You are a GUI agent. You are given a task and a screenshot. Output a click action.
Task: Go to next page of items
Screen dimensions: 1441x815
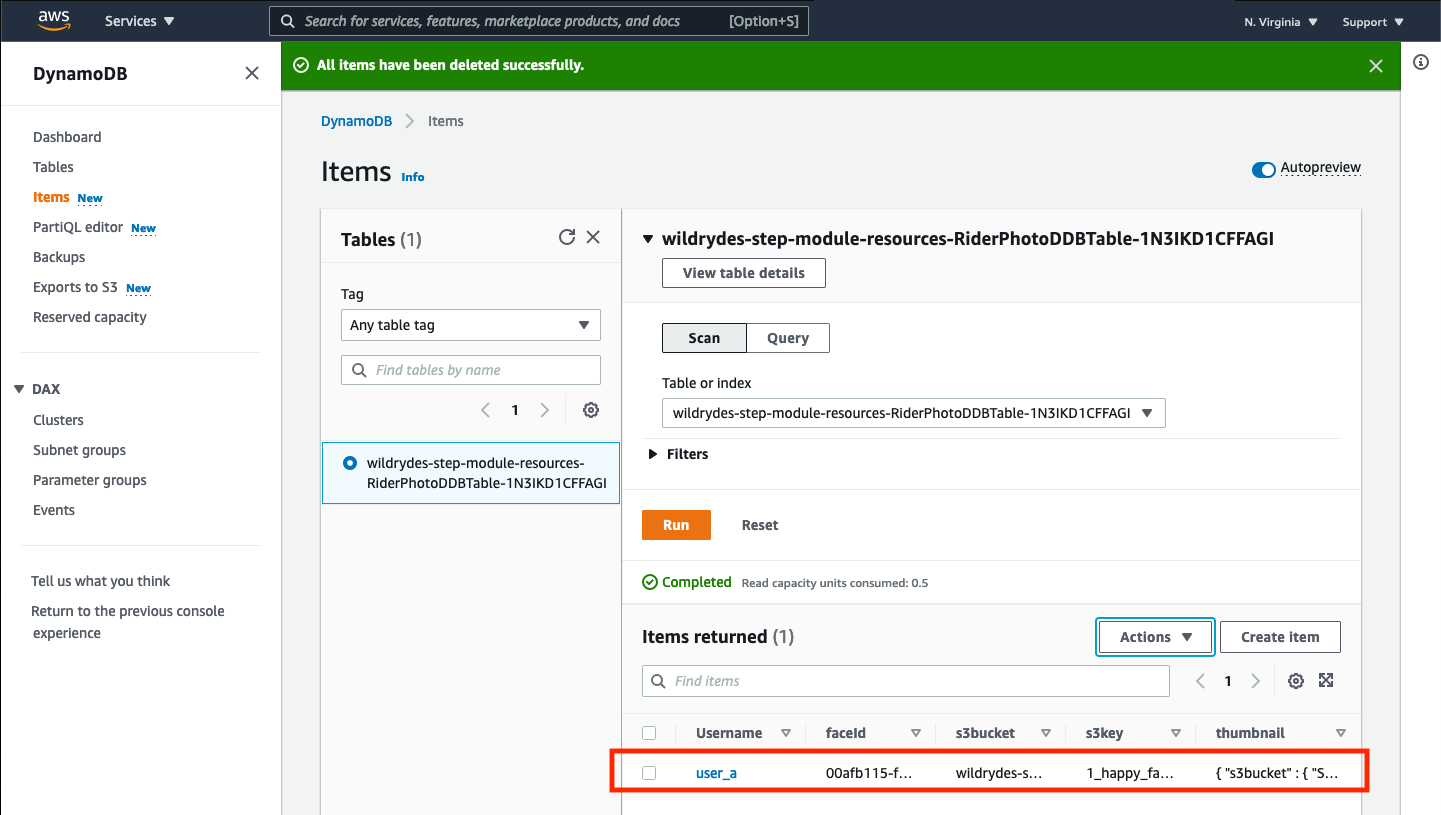(1256, 681)
